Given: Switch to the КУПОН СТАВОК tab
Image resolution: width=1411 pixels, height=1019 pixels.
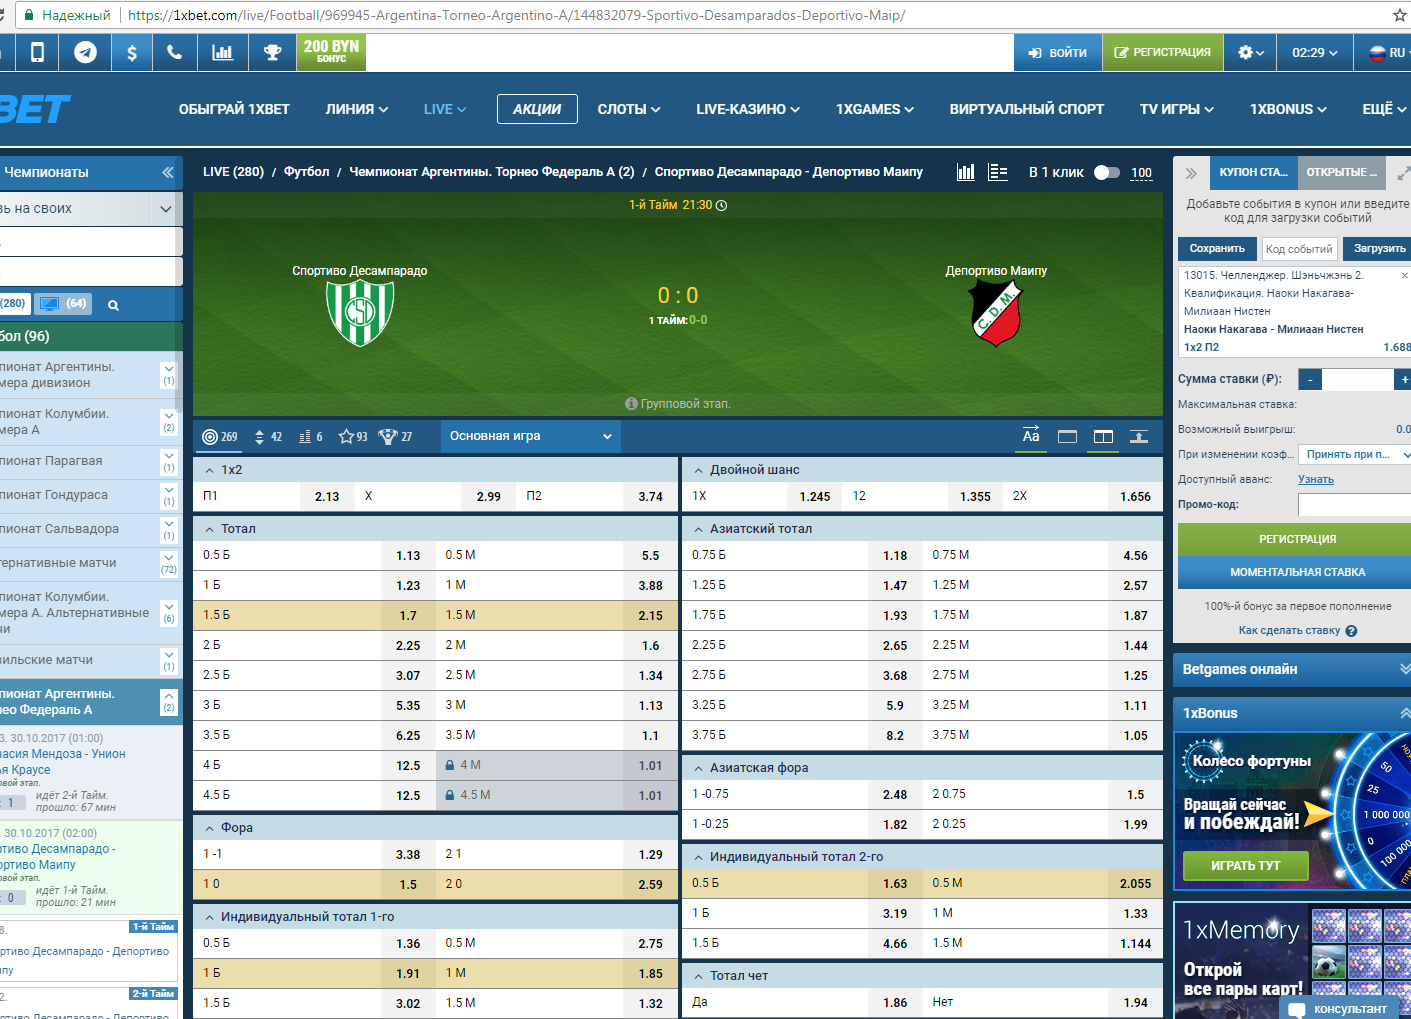Looking at the screenshot, I should click(1253, 172).
